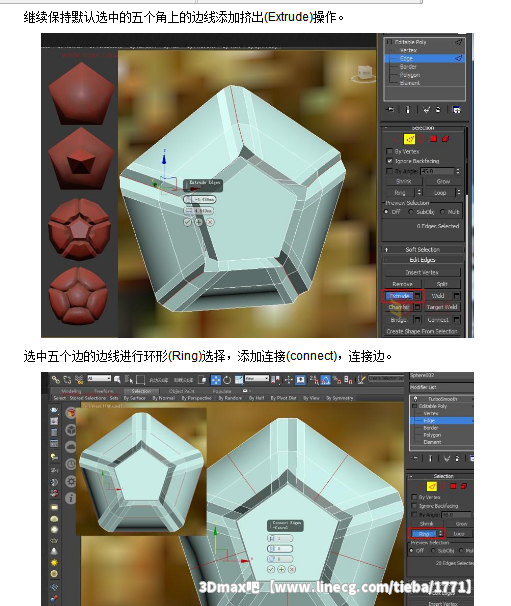The image size is (511, 606).
Task: Click gear icon in lower left sidebar
Action: point(71,481)
